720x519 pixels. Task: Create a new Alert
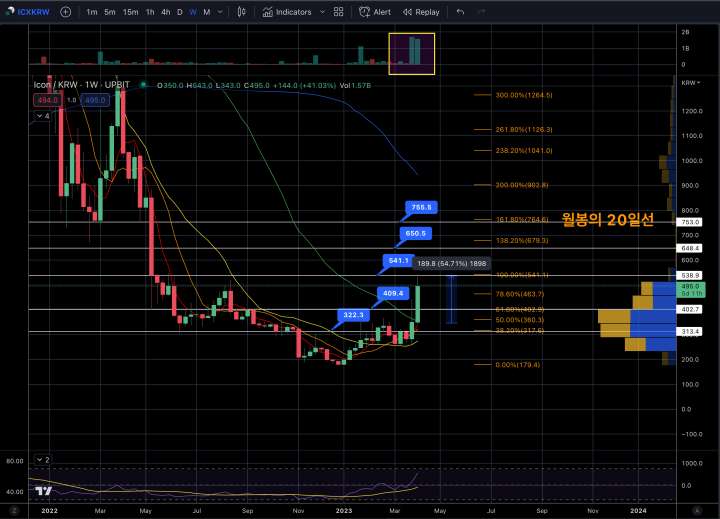(375, 12)
